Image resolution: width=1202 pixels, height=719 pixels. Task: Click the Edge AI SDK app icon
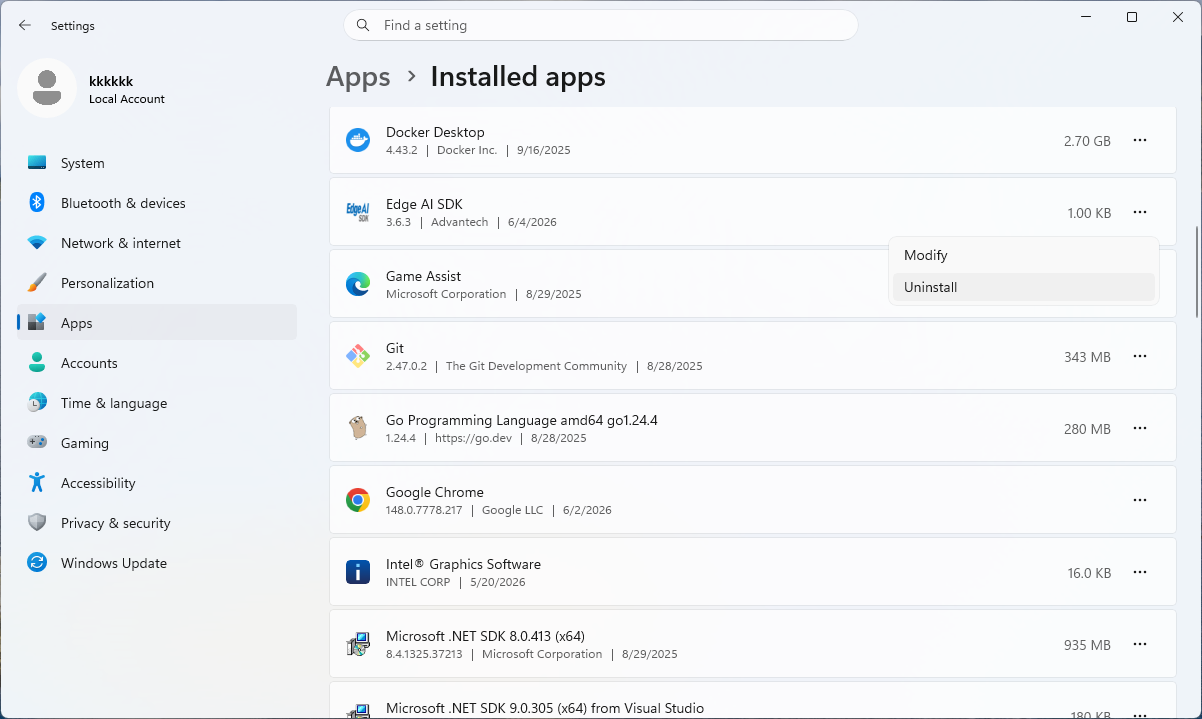pyautogui.click(x=358, y=212)
